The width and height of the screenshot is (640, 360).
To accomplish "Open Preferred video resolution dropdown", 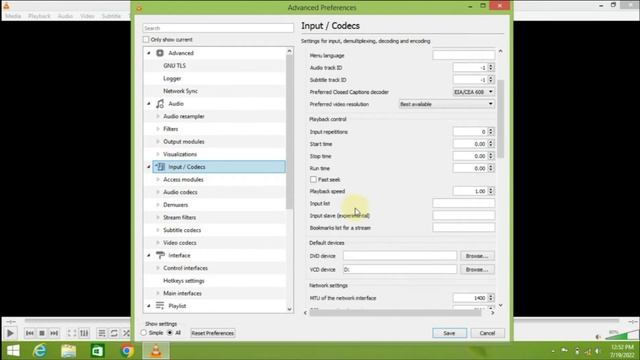I will click(x=447, y=104).
